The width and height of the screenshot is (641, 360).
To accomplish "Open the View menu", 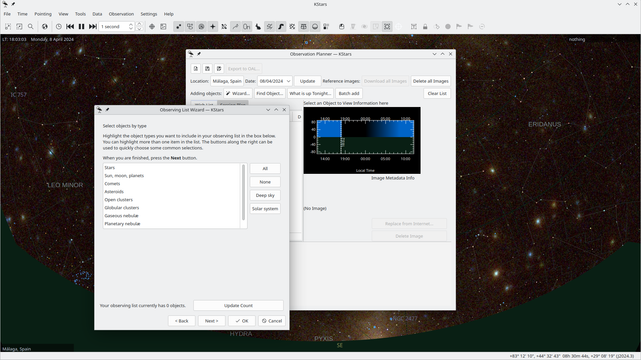I will pyautogui.click(x=63, y=14).
